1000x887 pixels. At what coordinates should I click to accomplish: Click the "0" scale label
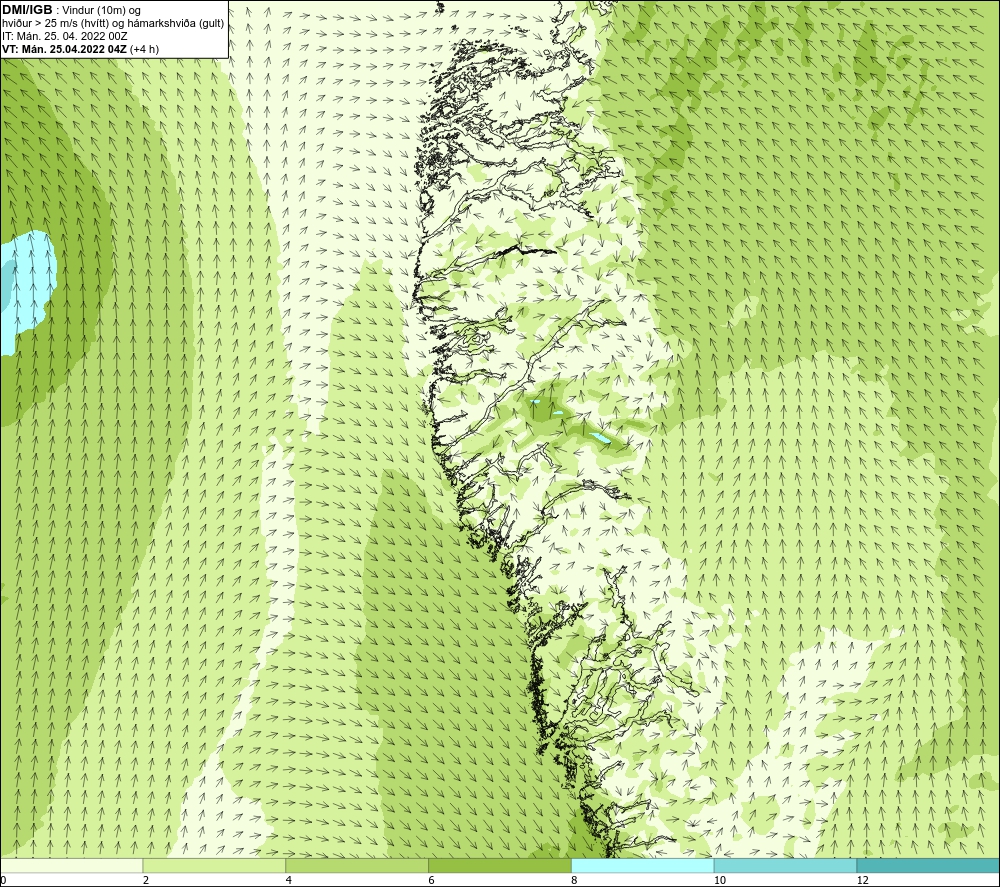pyautogui.click(x=3, y=880)
